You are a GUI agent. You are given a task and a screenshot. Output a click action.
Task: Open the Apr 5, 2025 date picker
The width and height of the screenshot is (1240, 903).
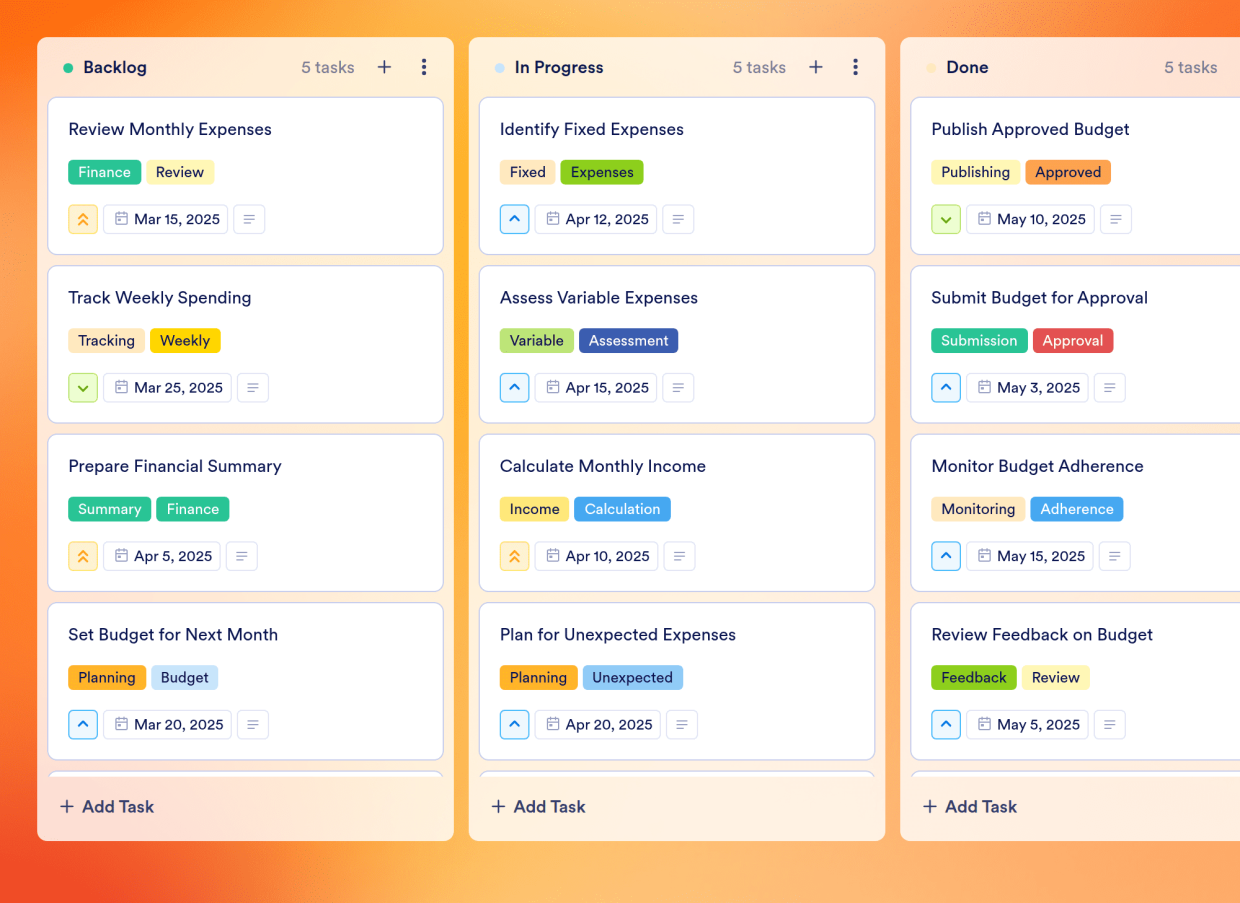coord(162,556)
